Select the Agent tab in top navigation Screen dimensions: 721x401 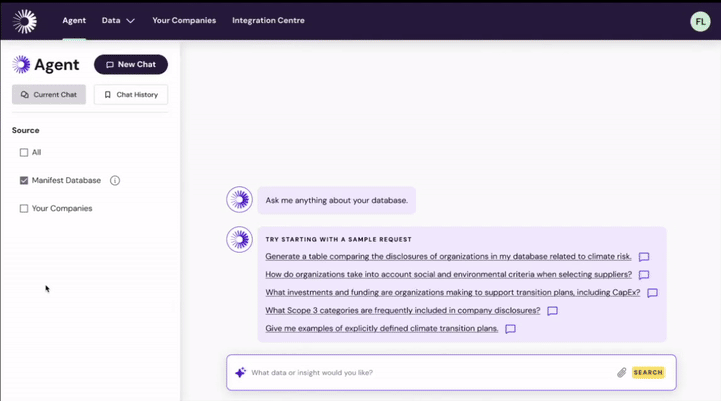[x=74, y=20]
